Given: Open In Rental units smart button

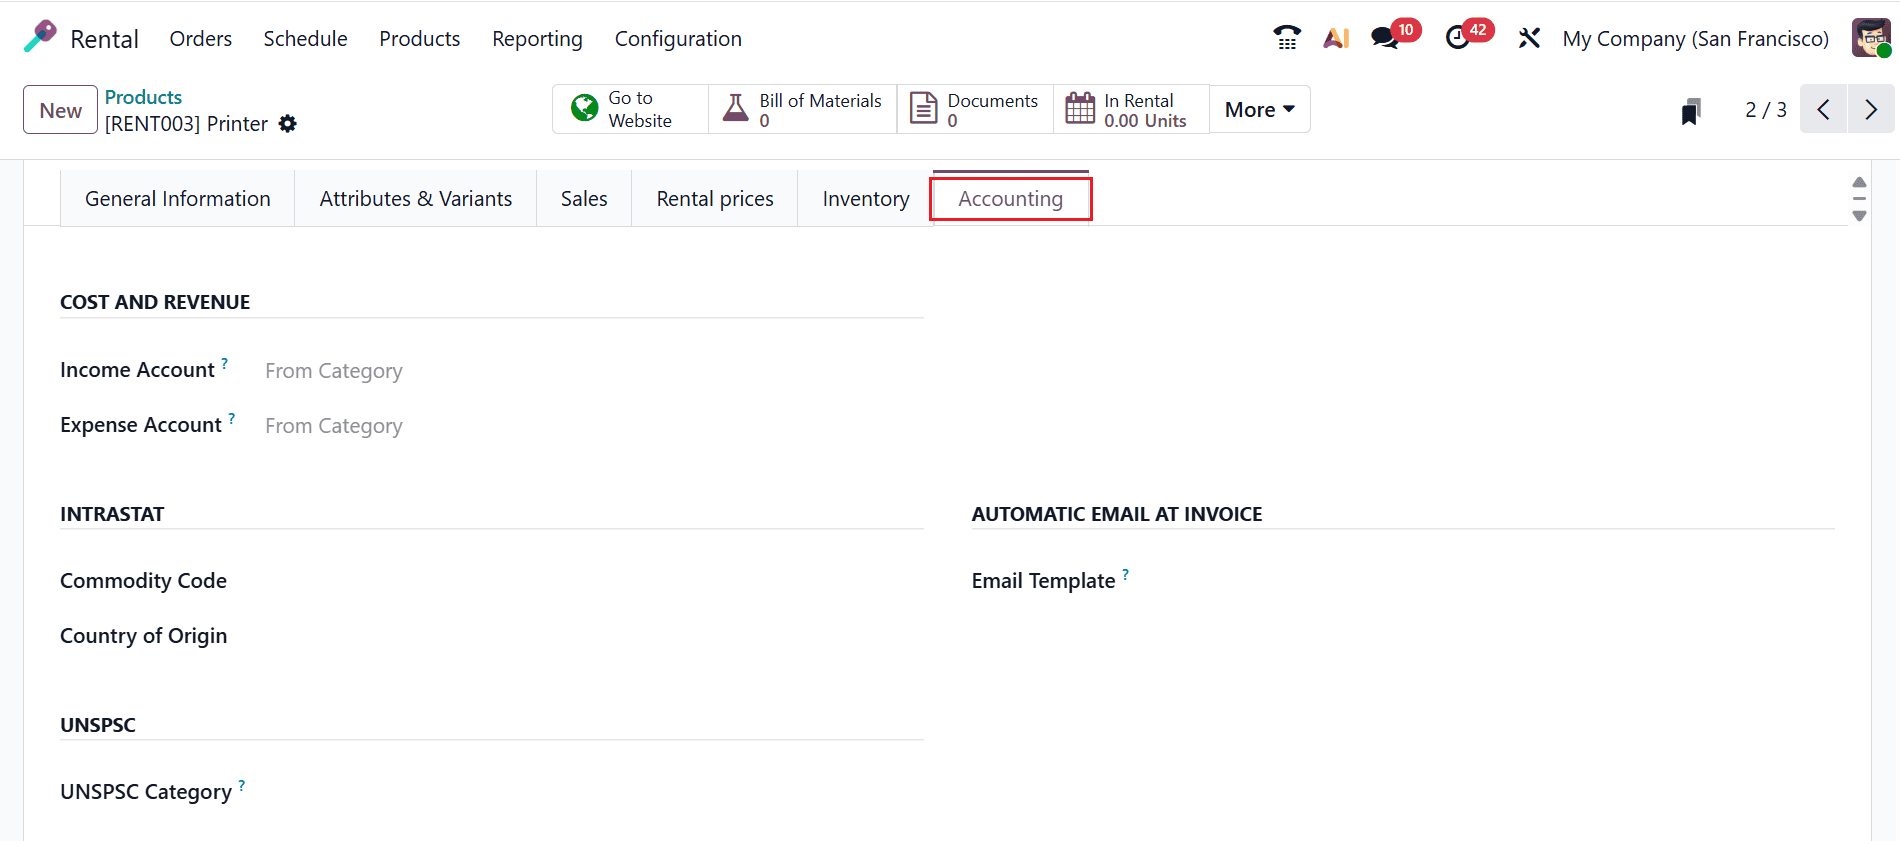Looking at the screenshot, I should pos(1131,109).
